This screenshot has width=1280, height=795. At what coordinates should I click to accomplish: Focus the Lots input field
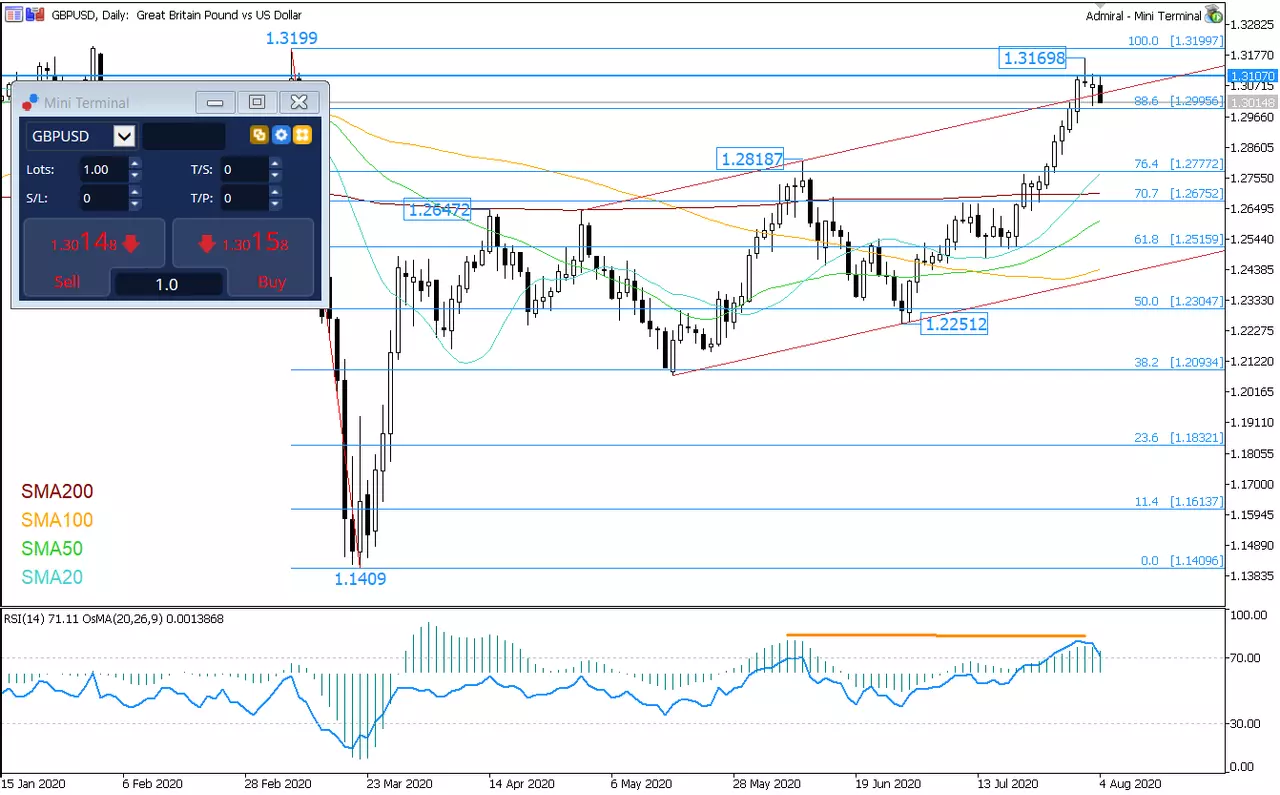click(102, 170)
